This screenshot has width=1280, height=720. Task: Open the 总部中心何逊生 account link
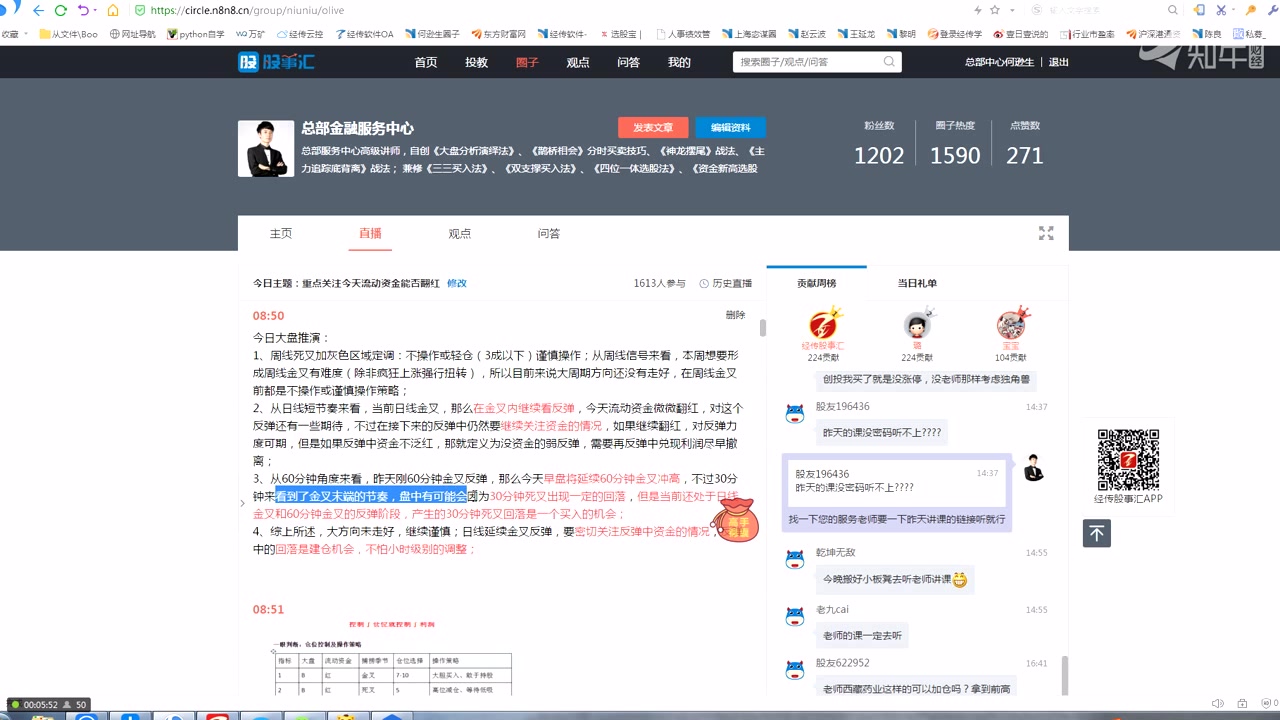tap(999, 62)
